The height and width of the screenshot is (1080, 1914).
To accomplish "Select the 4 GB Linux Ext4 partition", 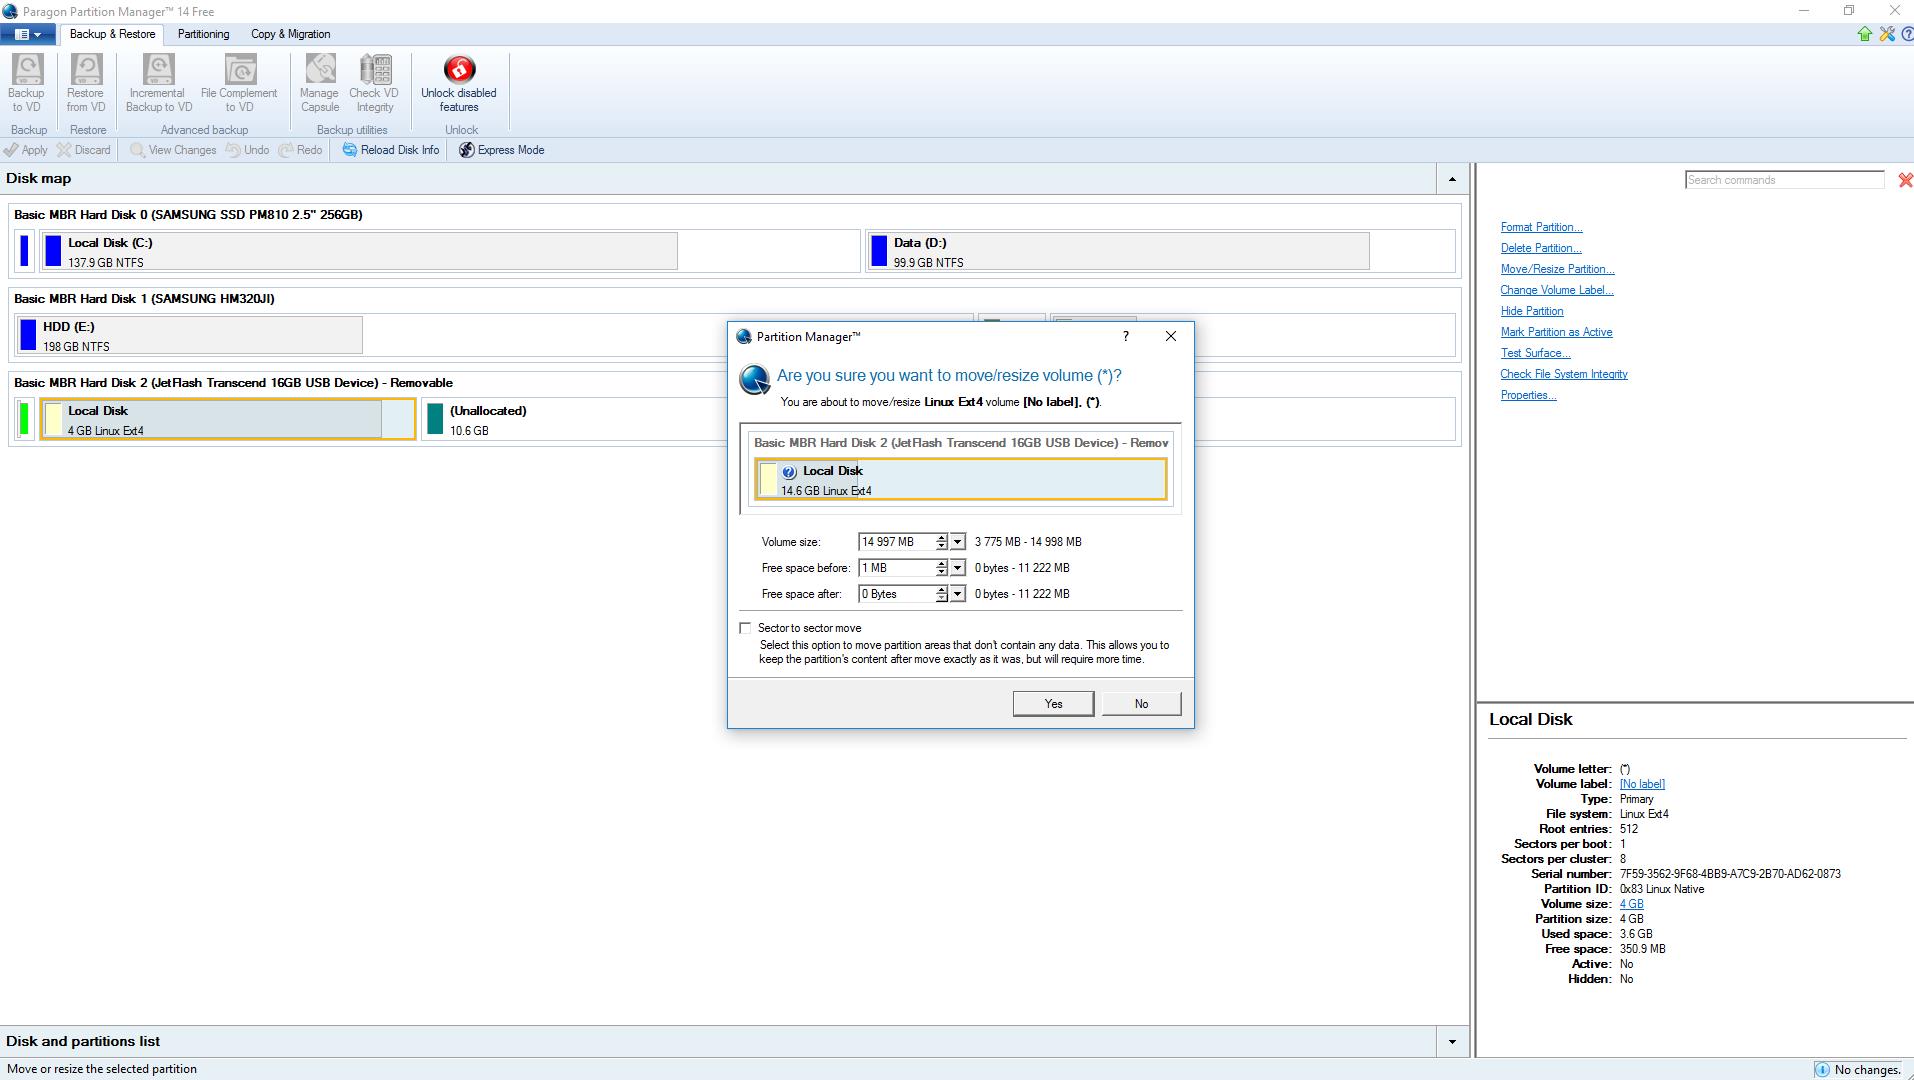I will [x=228, y=419].
